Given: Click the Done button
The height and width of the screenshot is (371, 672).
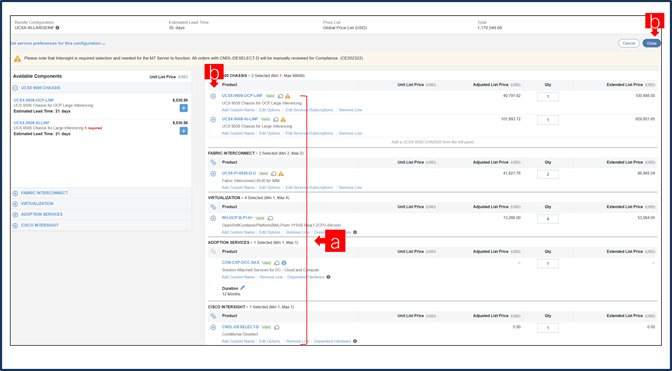Looking at the screenshot, I should tap(651, 43).
